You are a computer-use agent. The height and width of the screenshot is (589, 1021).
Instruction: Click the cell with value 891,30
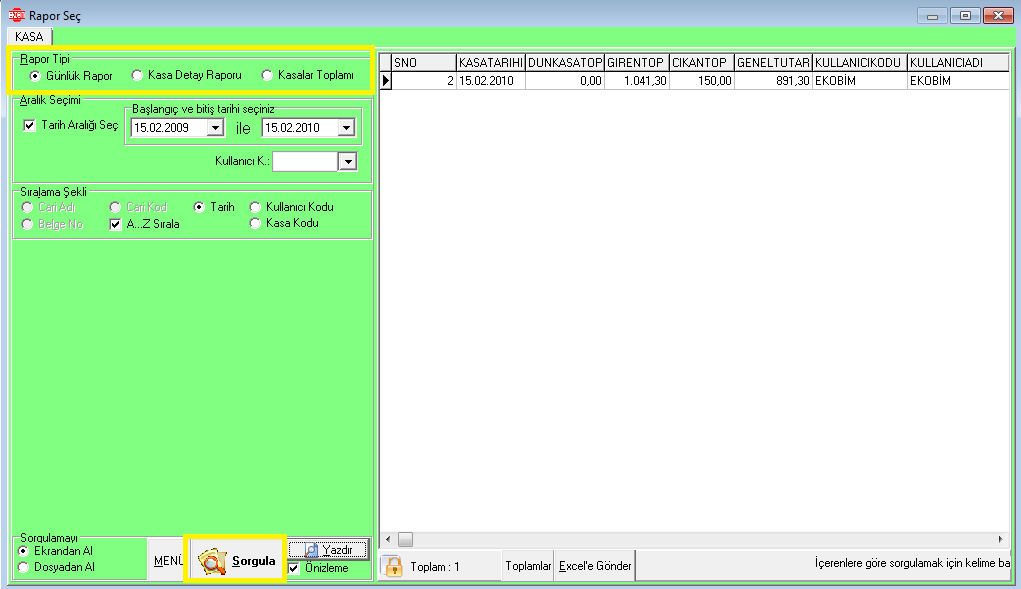click(774, 81)
